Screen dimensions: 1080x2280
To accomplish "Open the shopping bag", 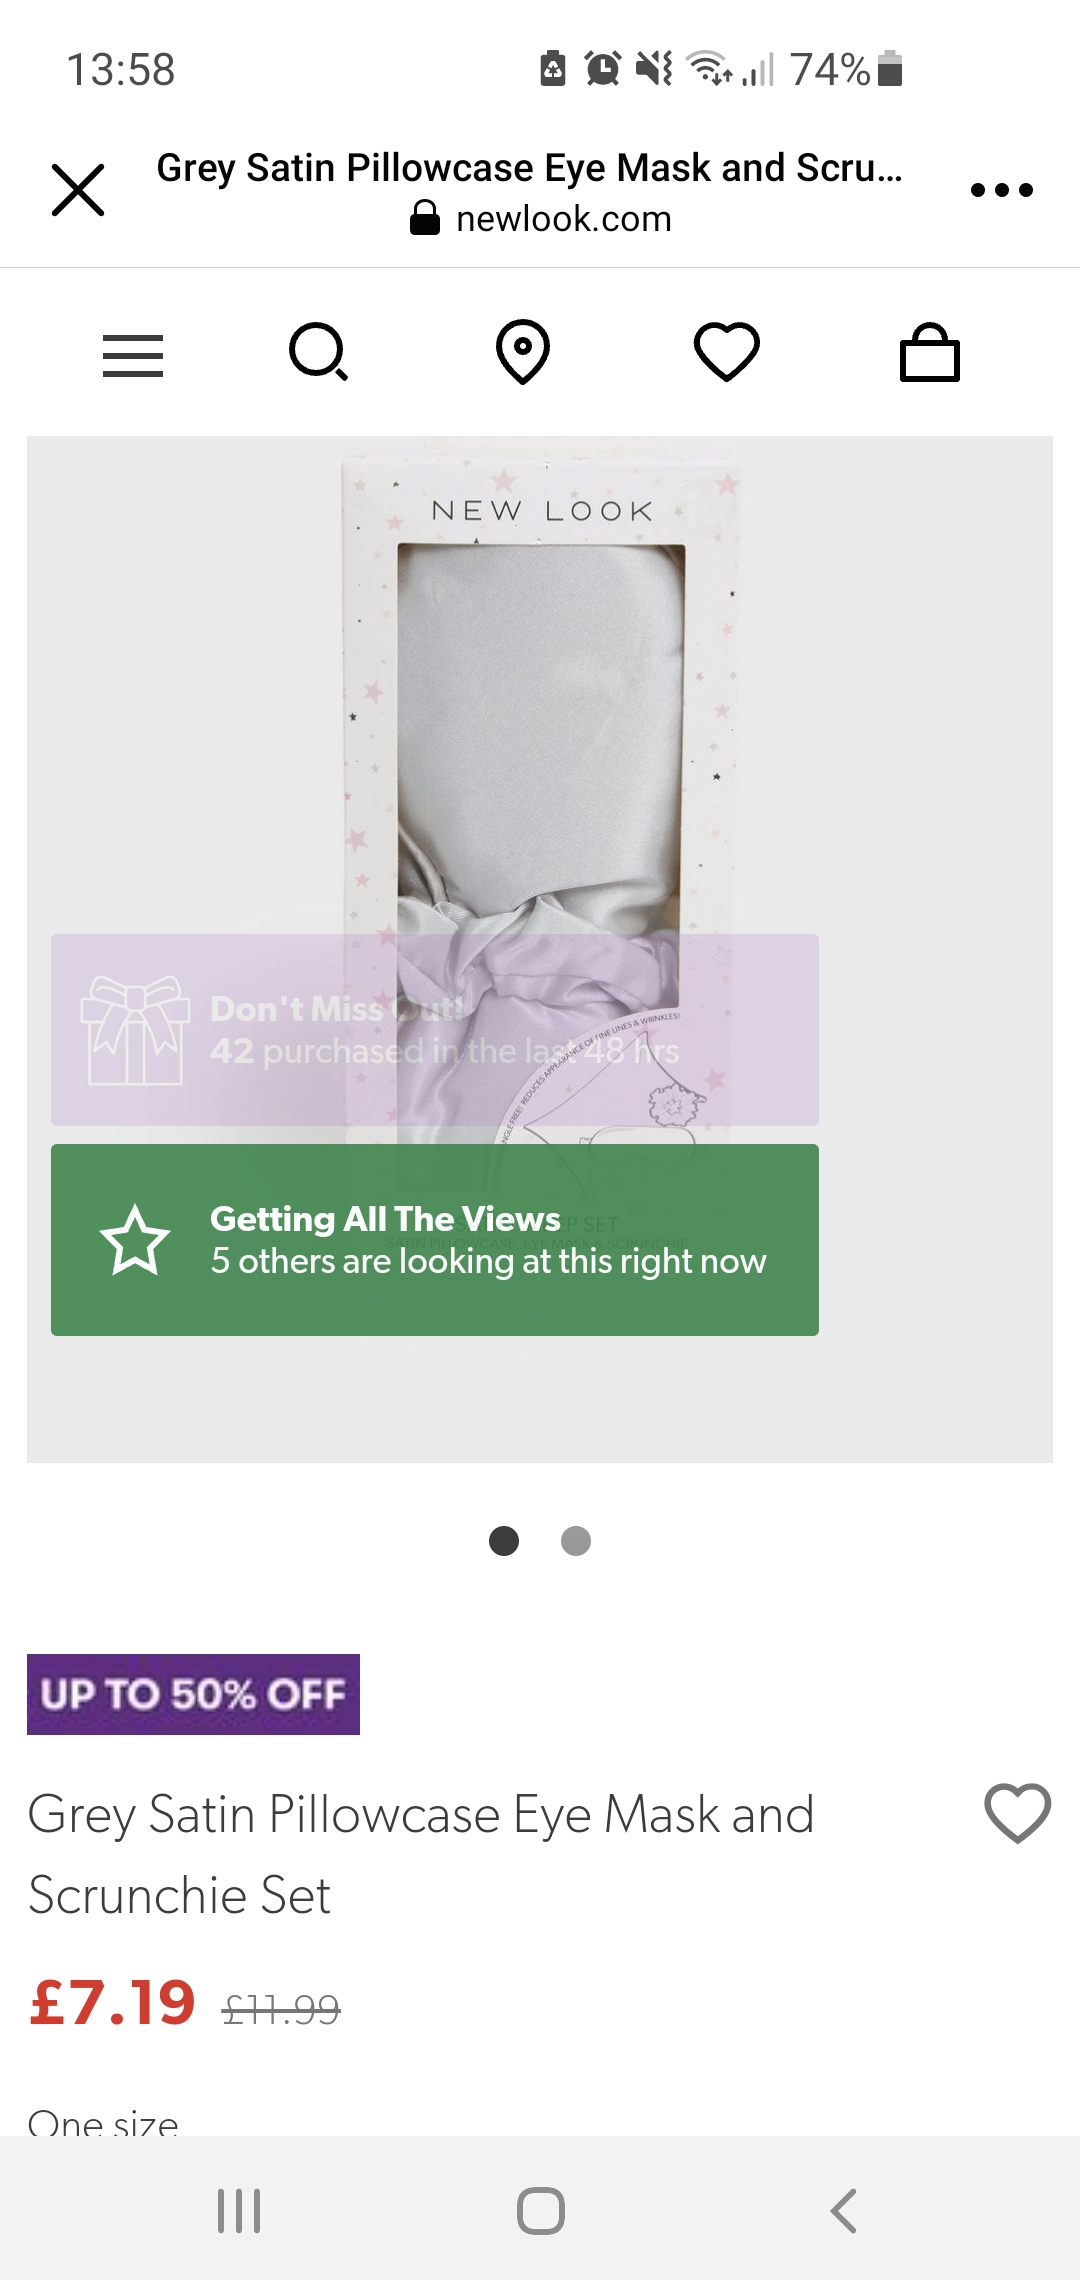I will click(930, 352).
